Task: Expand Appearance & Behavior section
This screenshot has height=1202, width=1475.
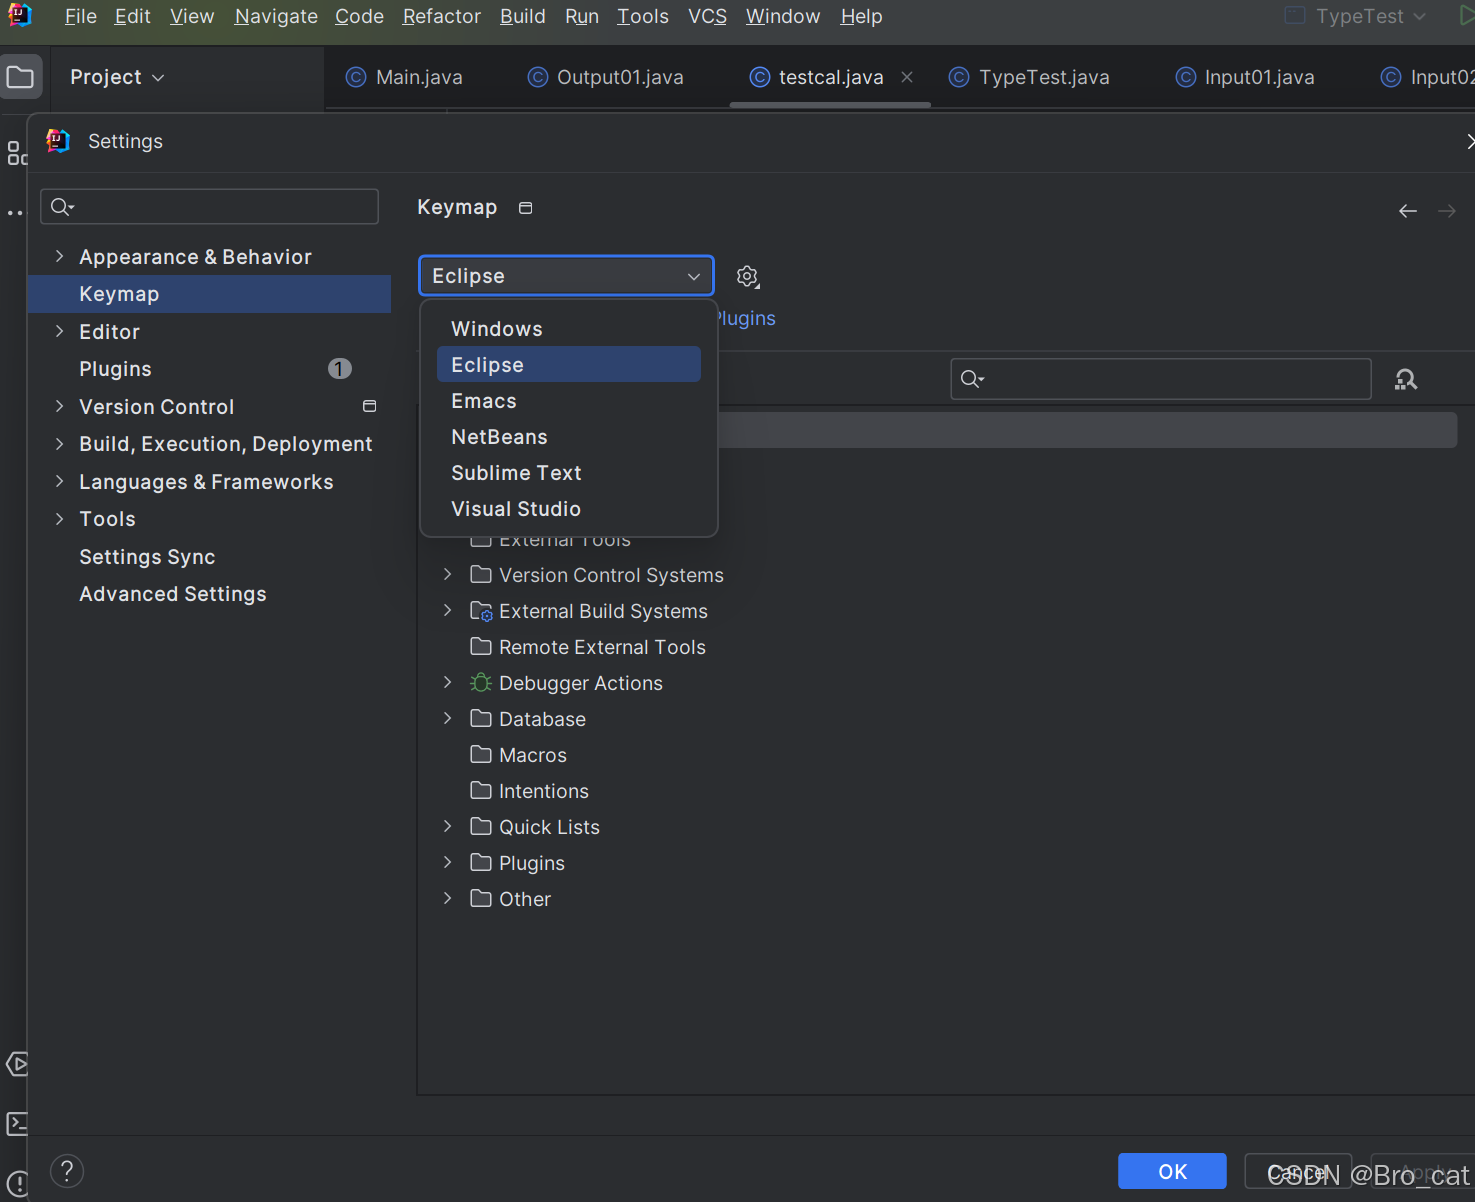Action: 60,256
